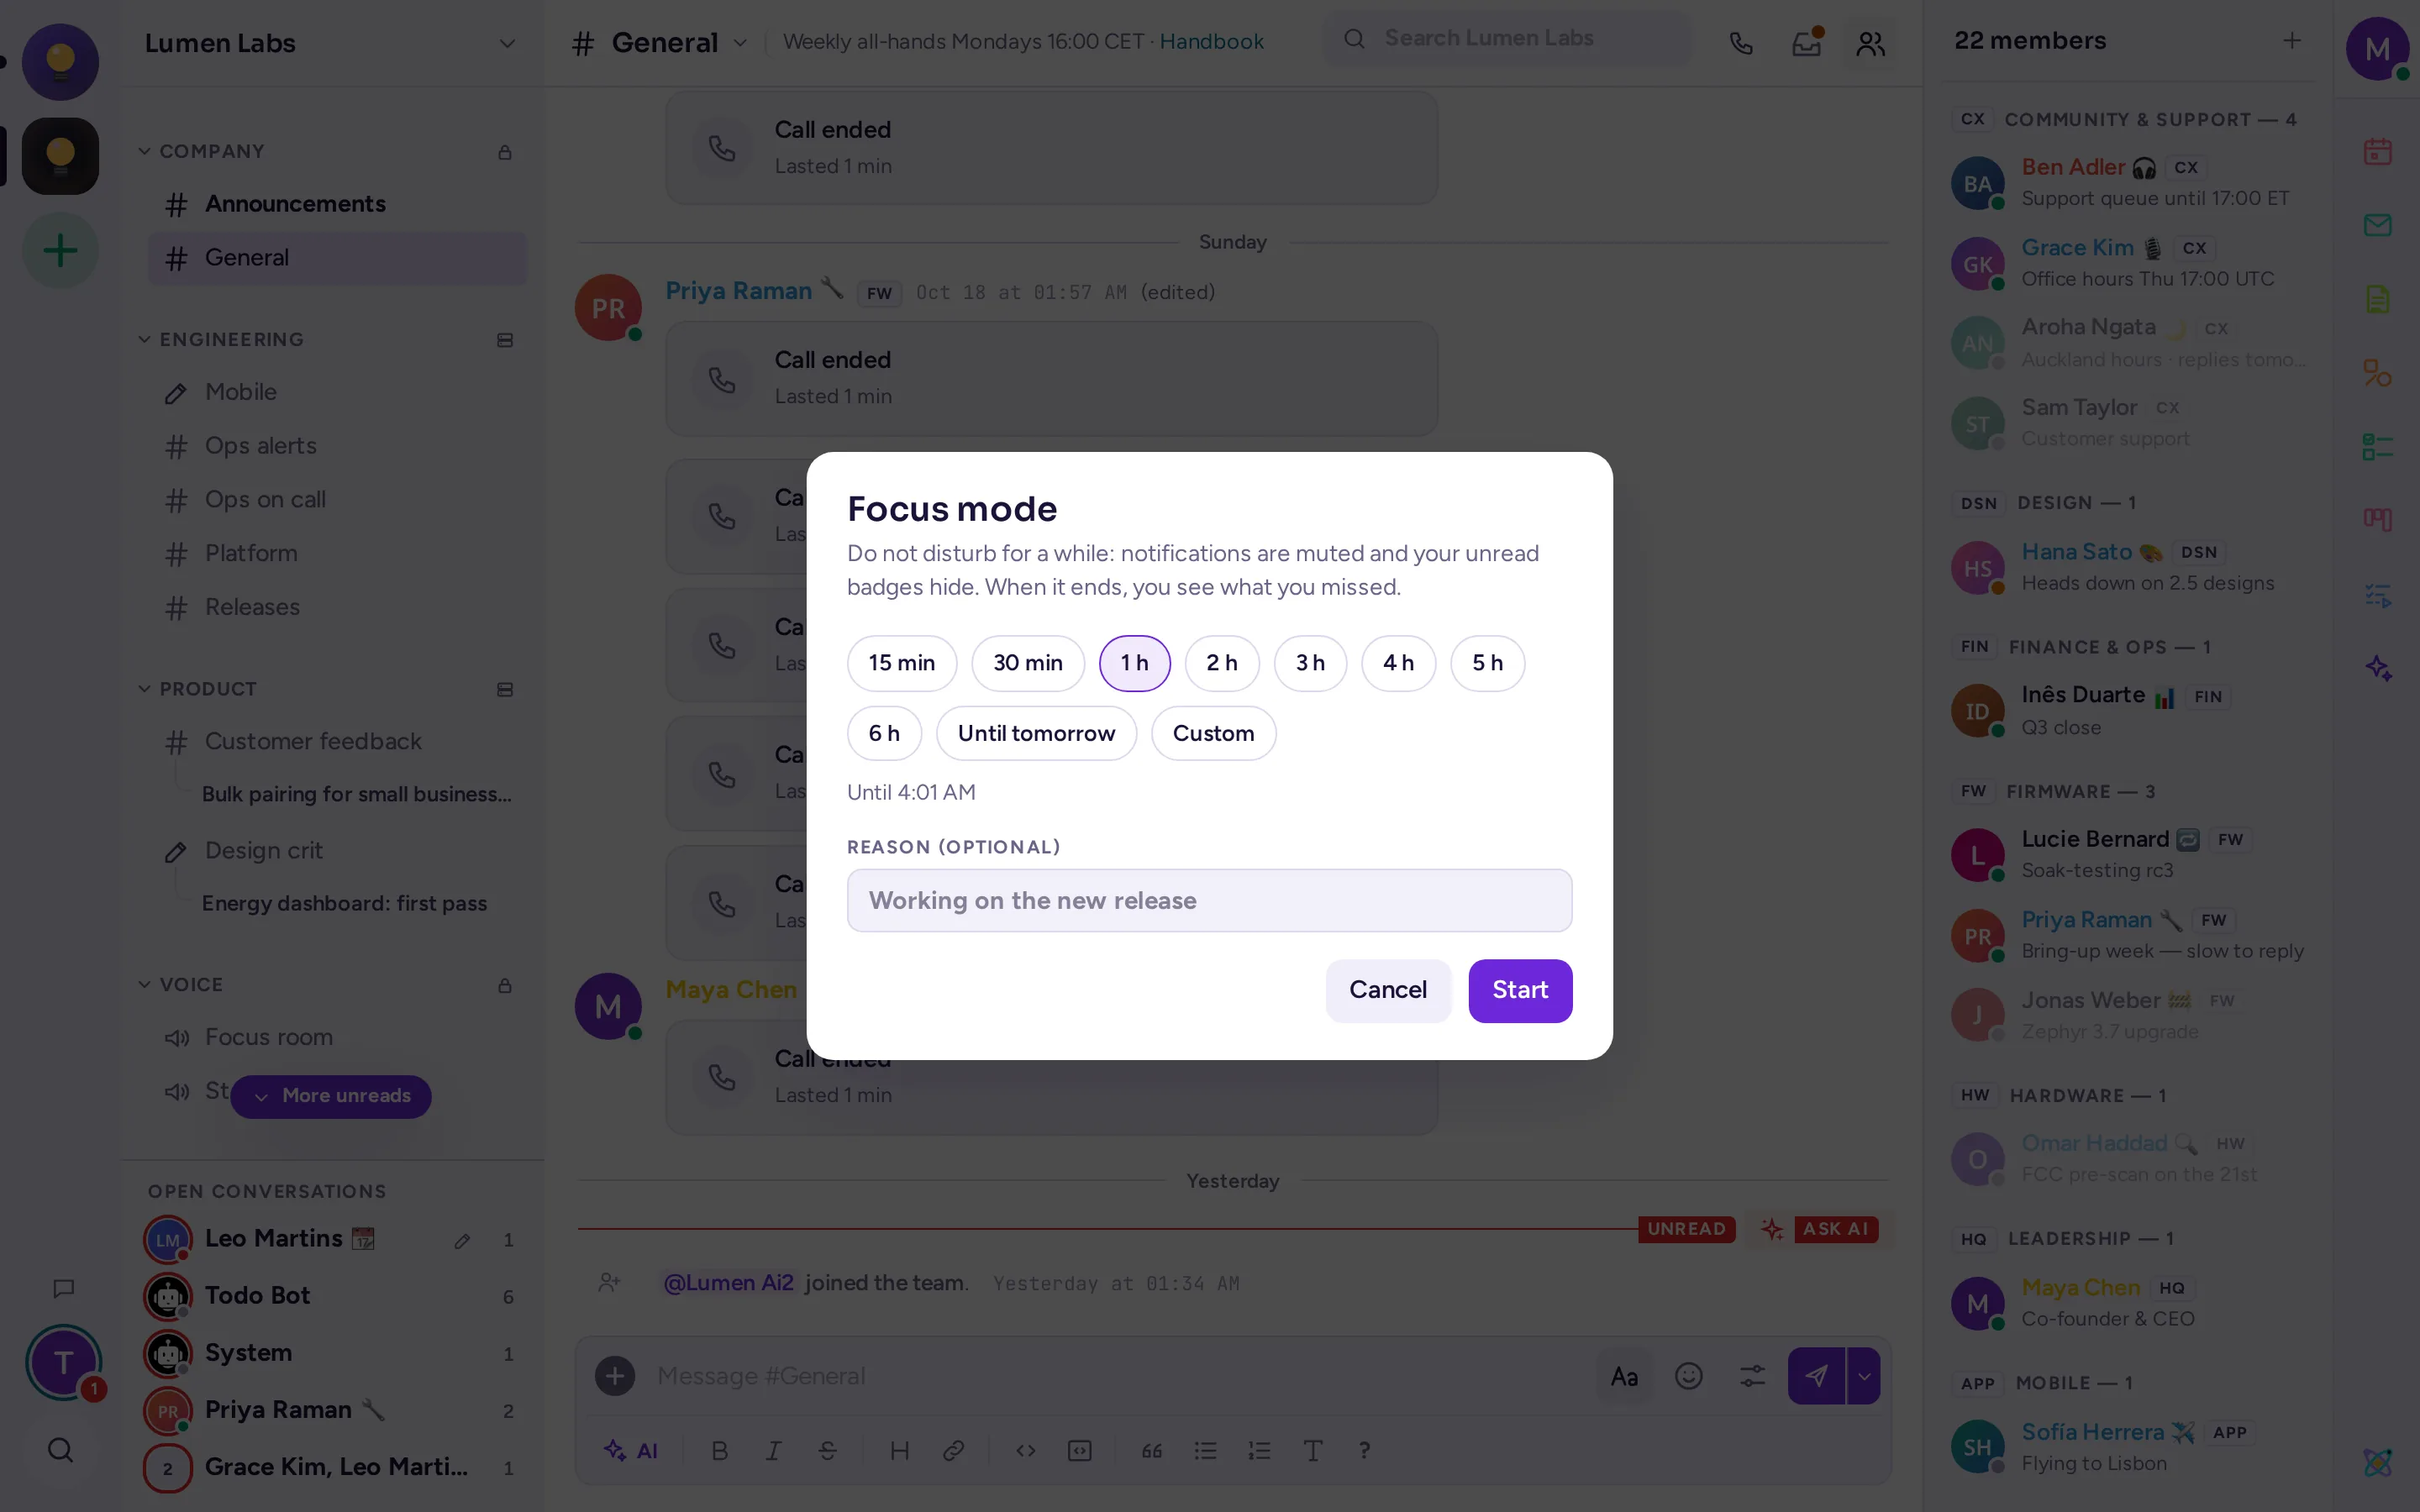The width and height of the screenshot is (2420, 1512).
Task: Toggle bold formatting in the composer
Action: pyautogui.click(x=719, y=1450)
